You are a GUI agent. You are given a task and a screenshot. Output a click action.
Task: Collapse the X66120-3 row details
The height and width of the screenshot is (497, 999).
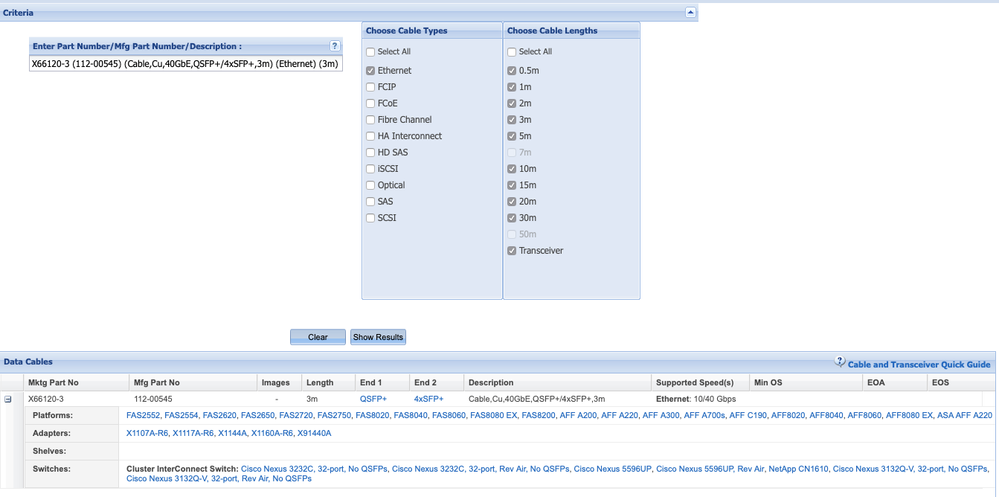[9, 399]
